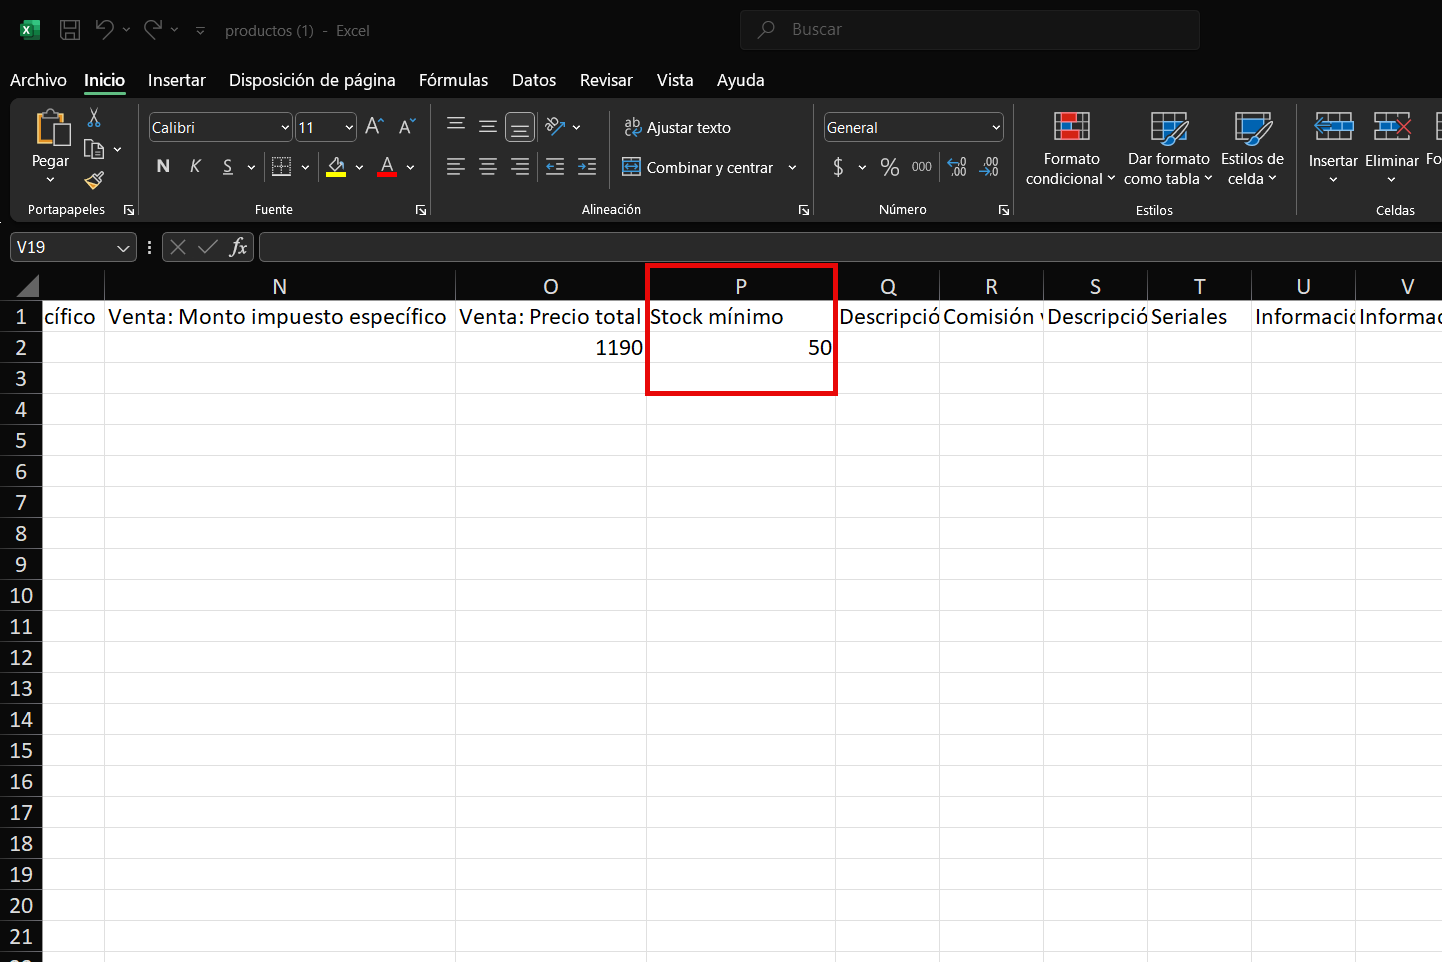Decrease indent
The image size is (1442, 962).
tap(555, 167)
